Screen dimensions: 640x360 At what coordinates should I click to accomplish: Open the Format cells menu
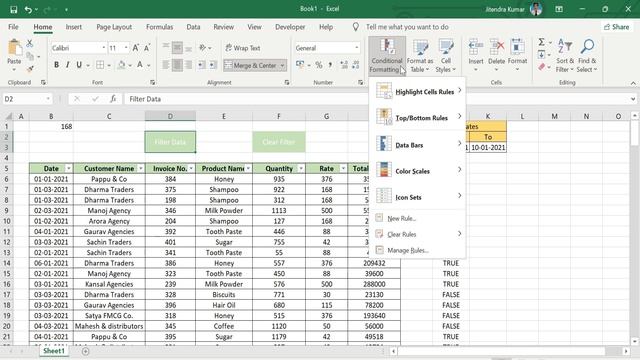click(x=517, y=56)
